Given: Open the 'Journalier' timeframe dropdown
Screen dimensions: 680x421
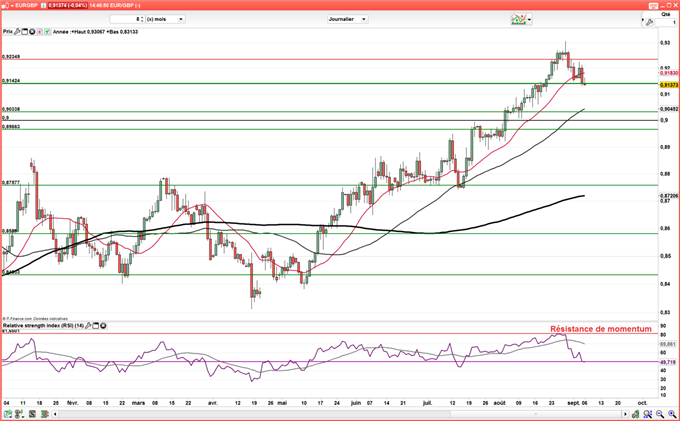Looking at the screenshot, I should click(348, 19).
